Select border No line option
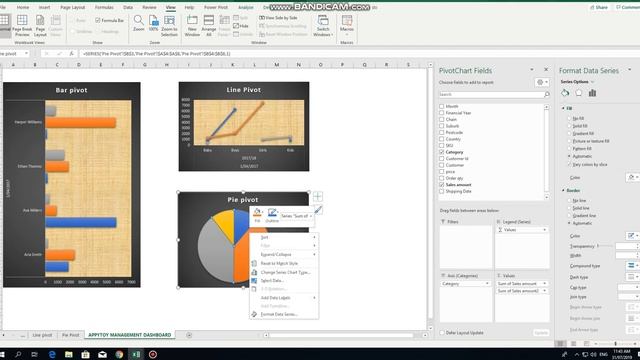Image resolution: width=640 pixels, height=360 pixels. tap(569, 200)
